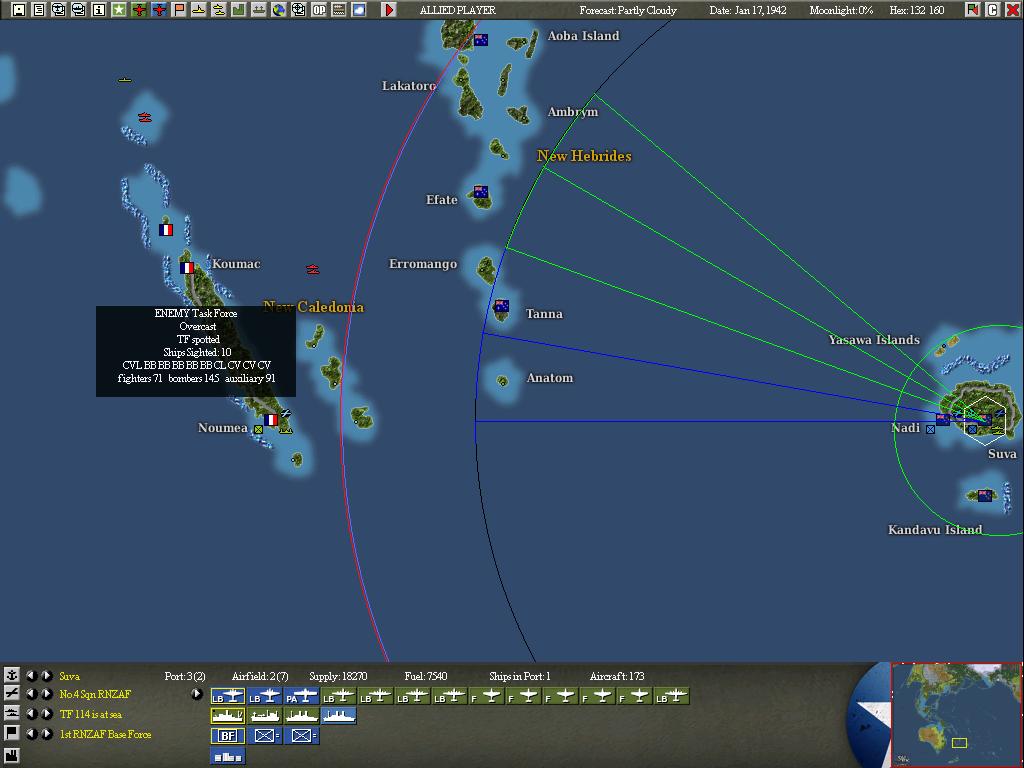
Task: Click the 'C' icon at top right
Action: point(993,10)
